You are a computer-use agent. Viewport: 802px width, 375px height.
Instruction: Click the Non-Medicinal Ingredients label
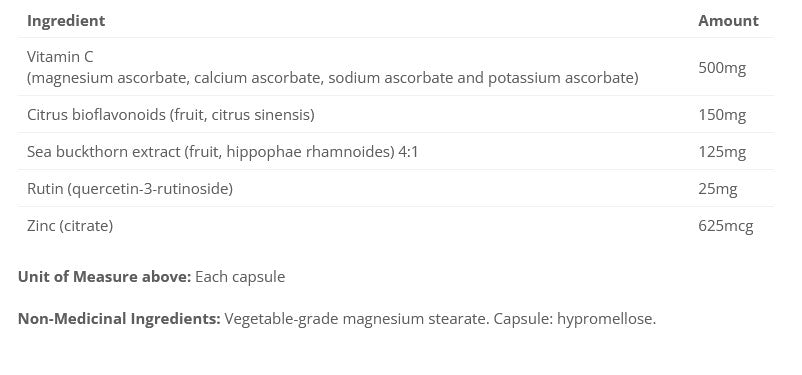119,319
